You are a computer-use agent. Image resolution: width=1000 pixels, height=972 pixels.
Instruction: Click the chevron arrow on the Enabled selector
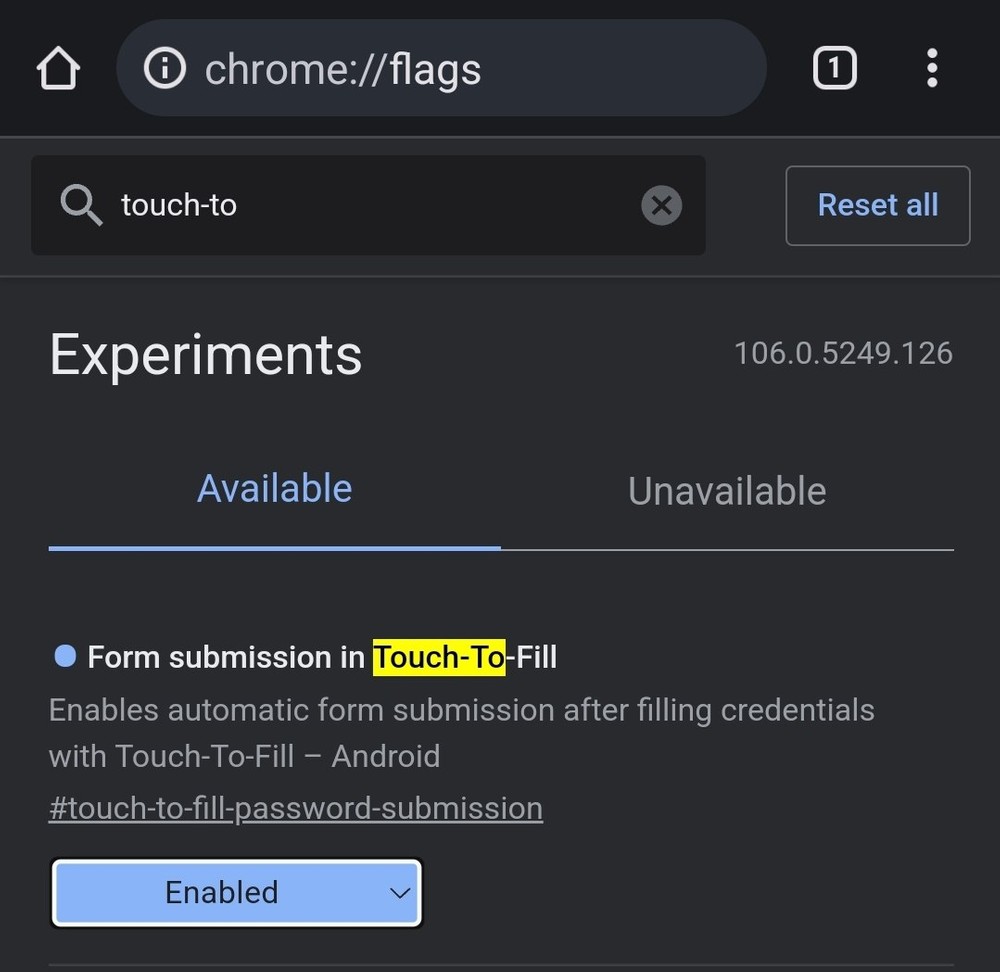tap(400, 892)
